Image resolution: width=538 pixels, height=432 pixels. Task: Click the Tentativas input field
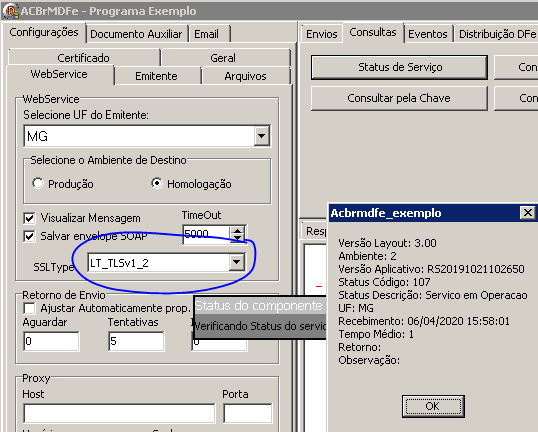(136, 341)
